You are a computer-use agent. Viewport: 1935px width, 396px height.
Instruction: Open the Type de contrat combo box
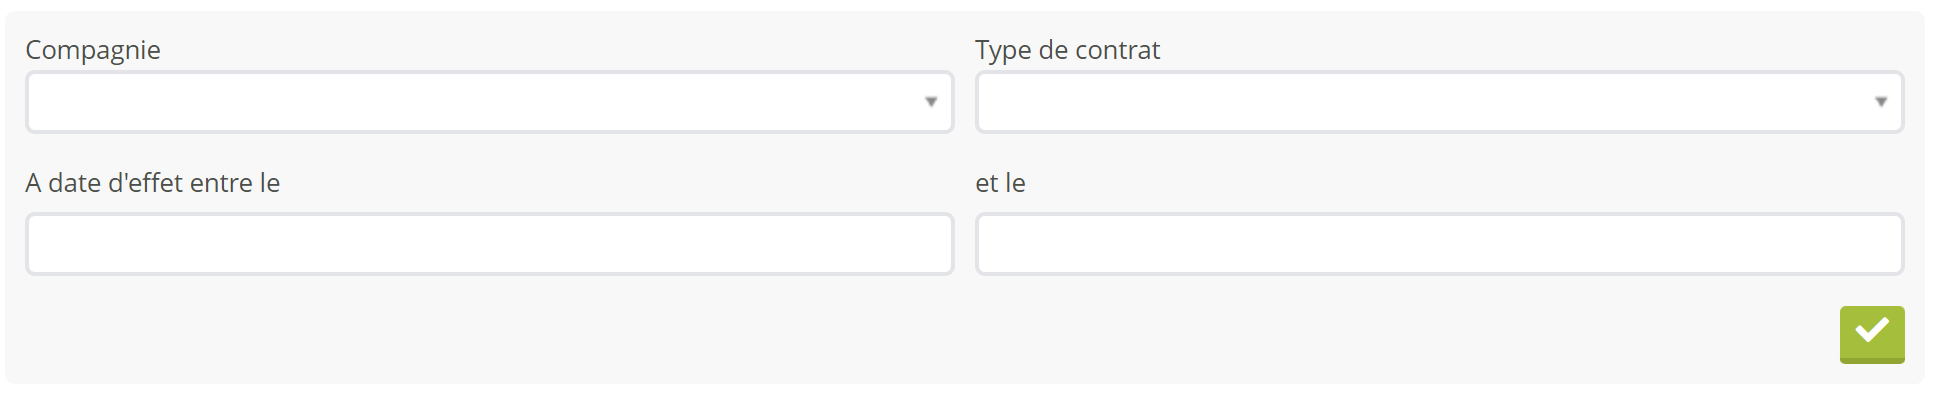(1440, 102)
